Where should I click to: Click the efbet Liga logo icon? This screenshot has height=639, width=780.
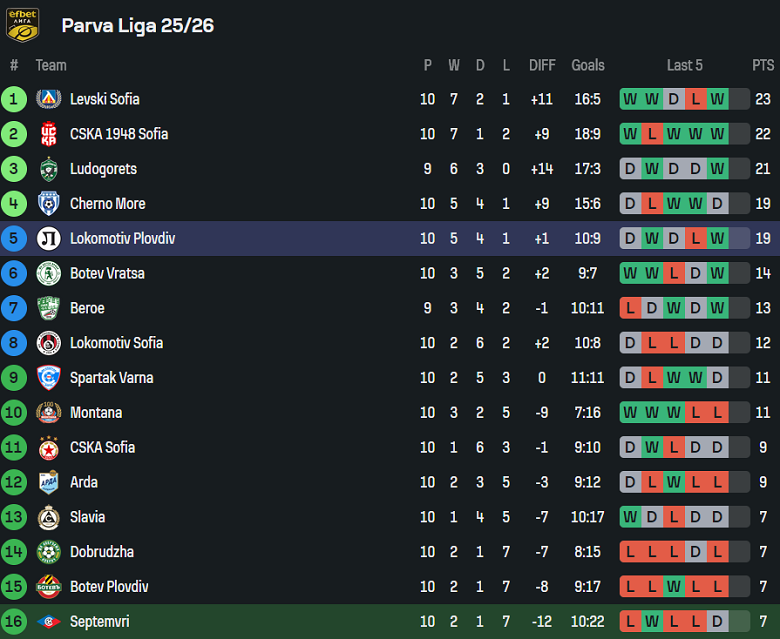coord(22,25)
